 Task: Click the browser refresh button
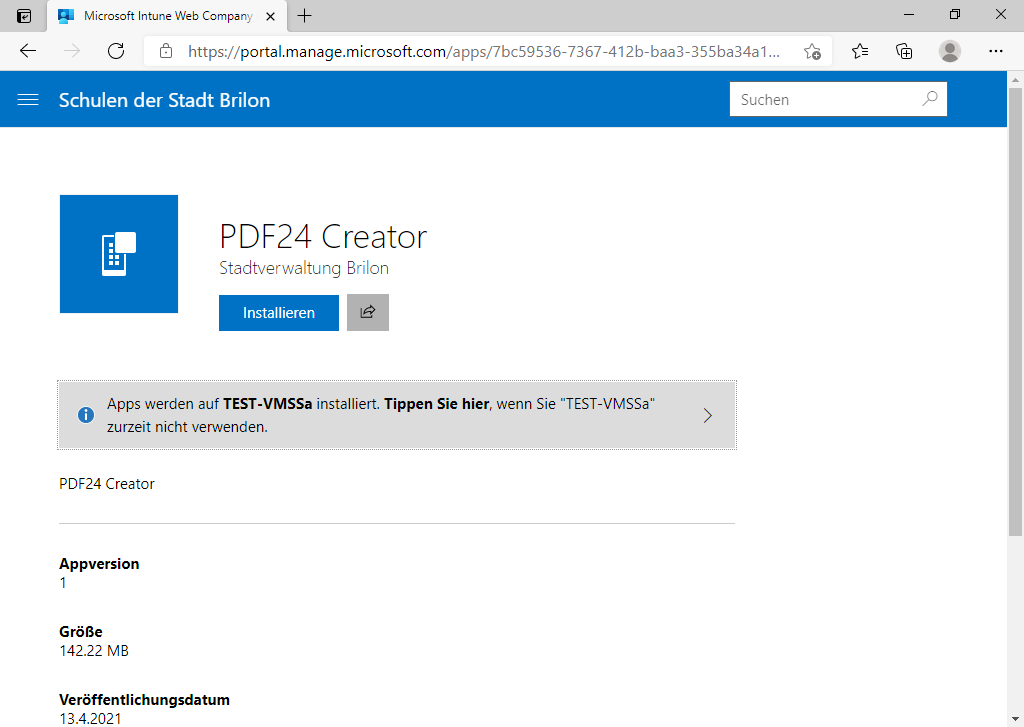click(x=116, y=51)
